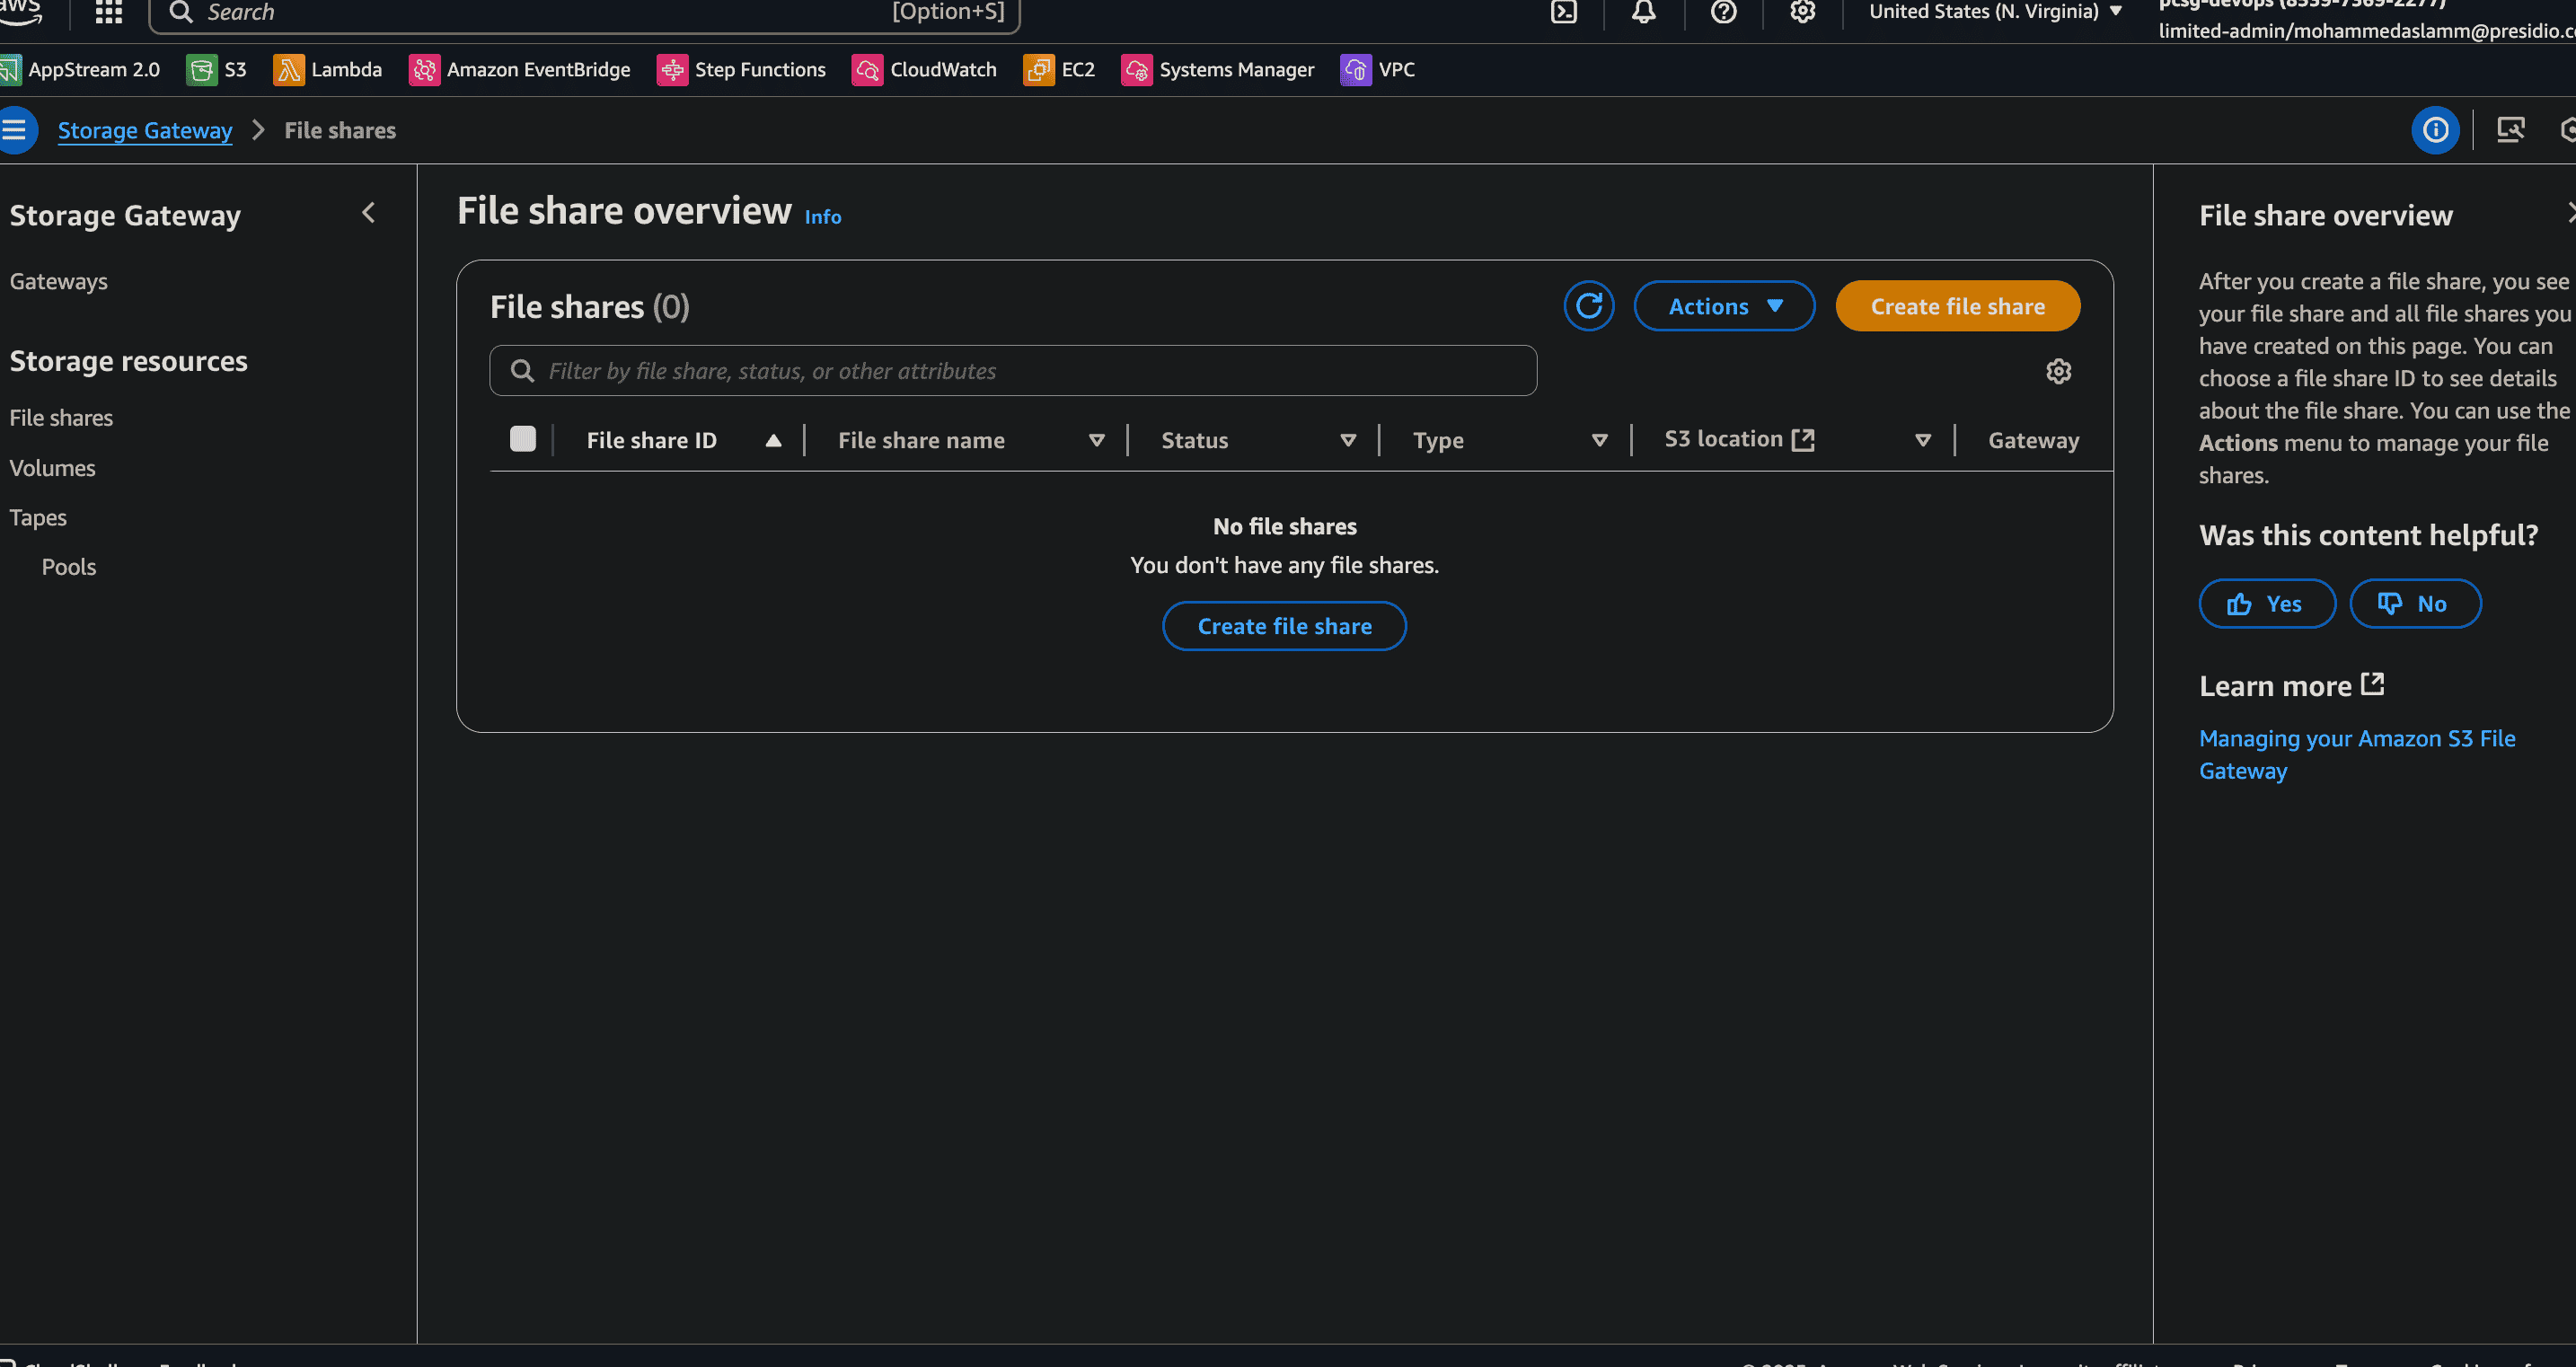Tick the select-all file shares checkbox

tap(523, 439)
